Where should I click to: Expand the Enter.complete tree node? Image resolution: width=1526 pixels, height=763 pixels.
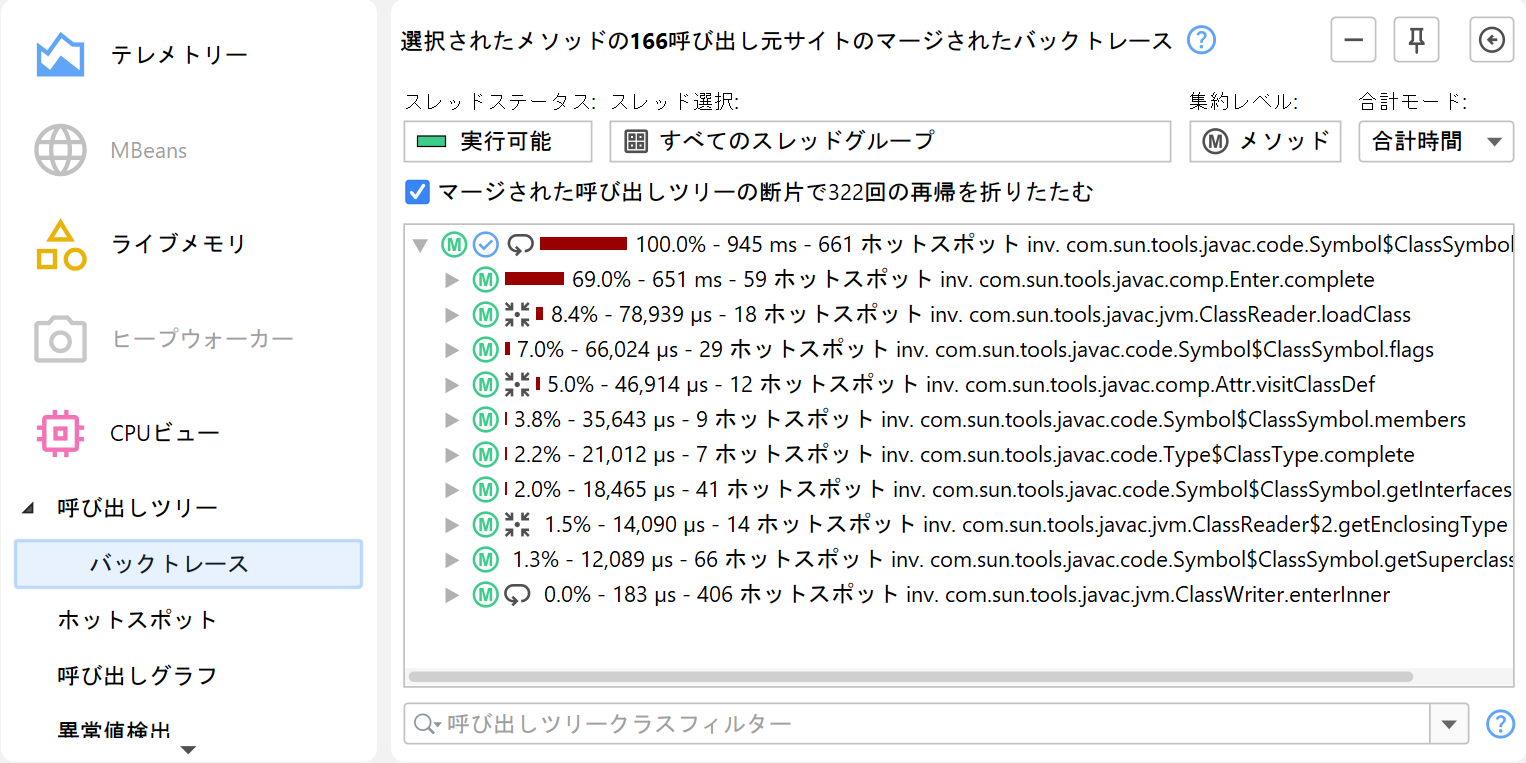[452, 280]
